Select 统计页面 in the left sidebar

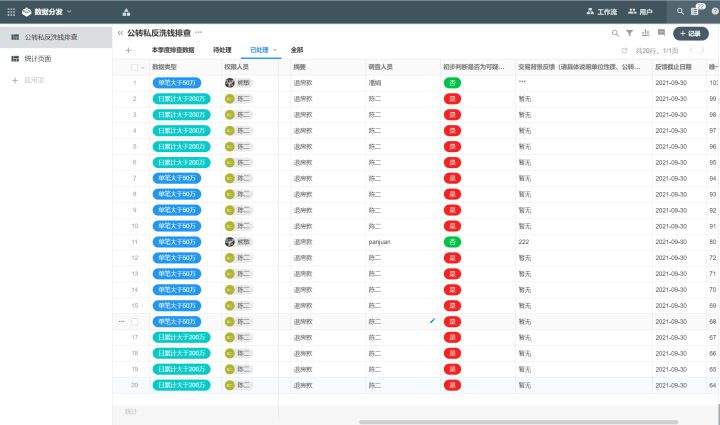[x=38, y=59]
